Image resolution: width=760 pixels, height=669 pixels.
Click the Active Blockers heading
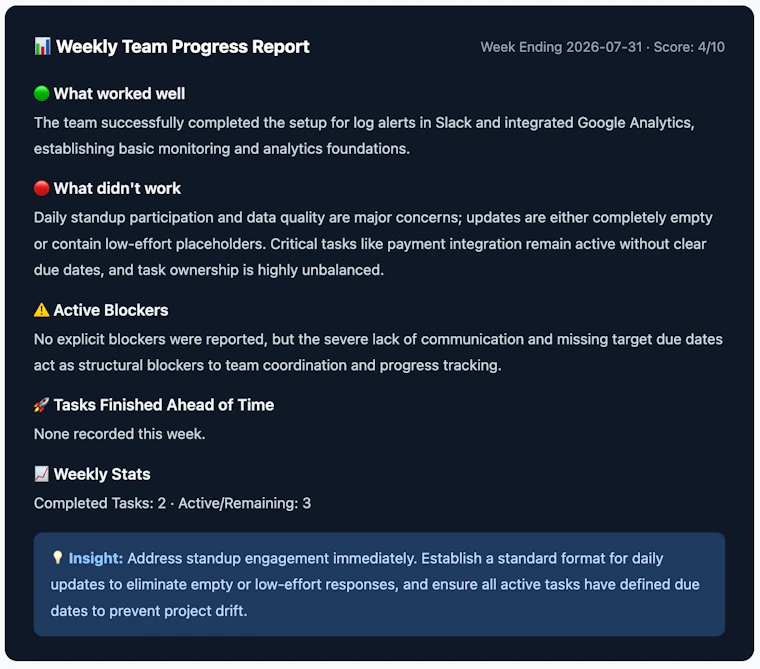[x=111, y=310]
